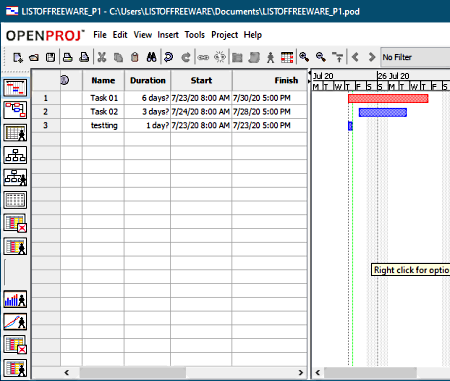
Task: Select the Task 01 name cell
Action: coord(104,98)
